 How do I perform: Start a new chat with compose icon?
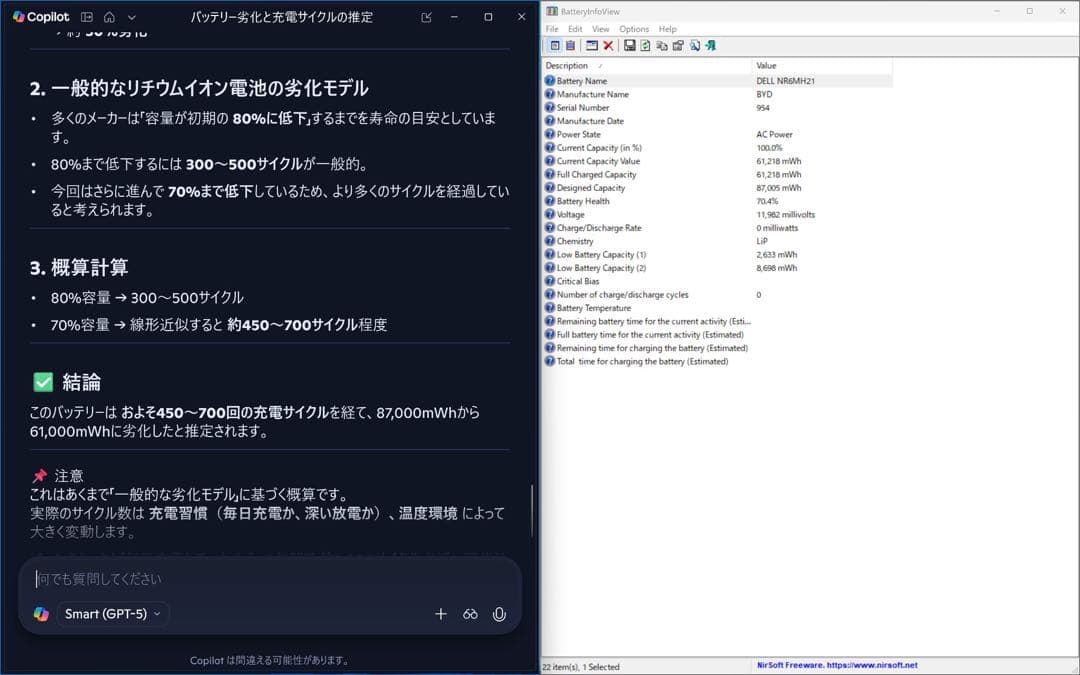pyautogui.click(x=427, y=17)
